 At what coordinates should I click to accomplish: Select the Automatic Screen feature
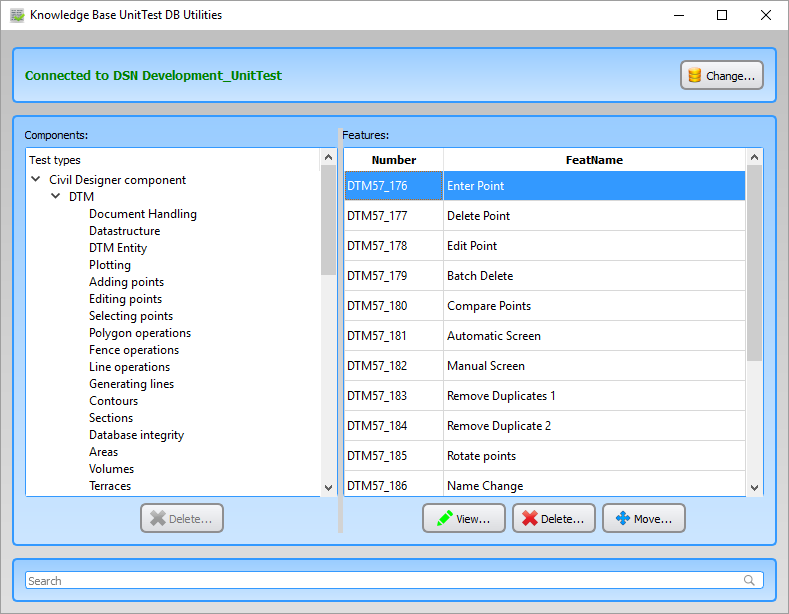coord(544,336)
